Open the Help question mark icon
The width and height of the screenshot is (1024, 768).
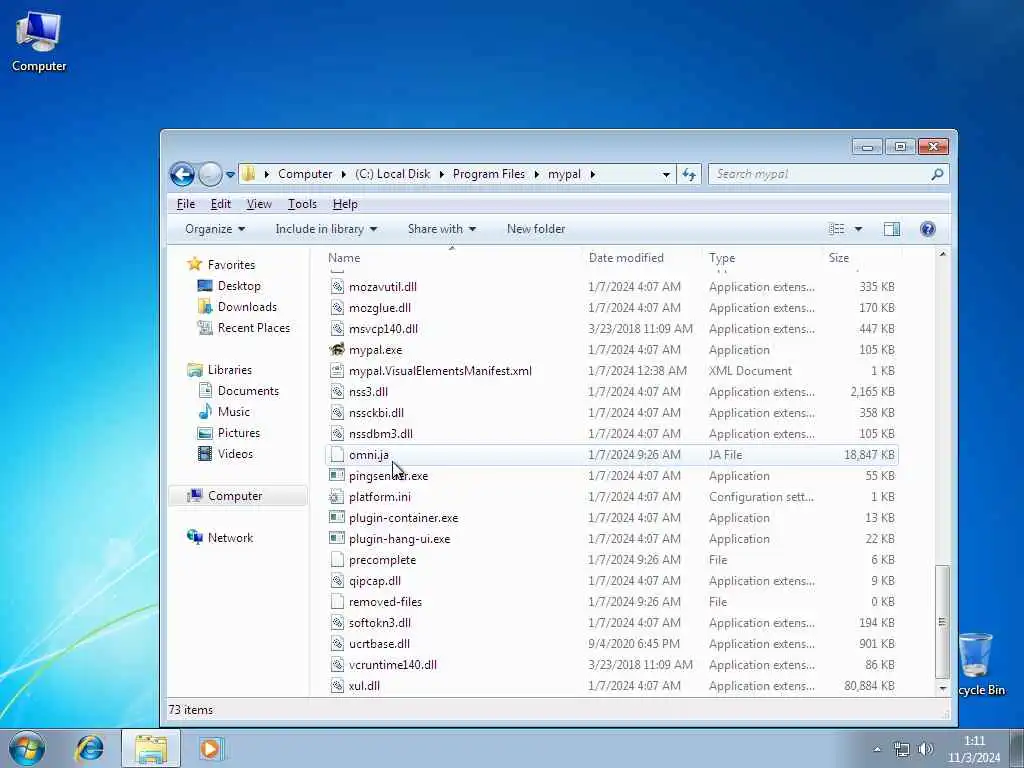tap(927, 229)
